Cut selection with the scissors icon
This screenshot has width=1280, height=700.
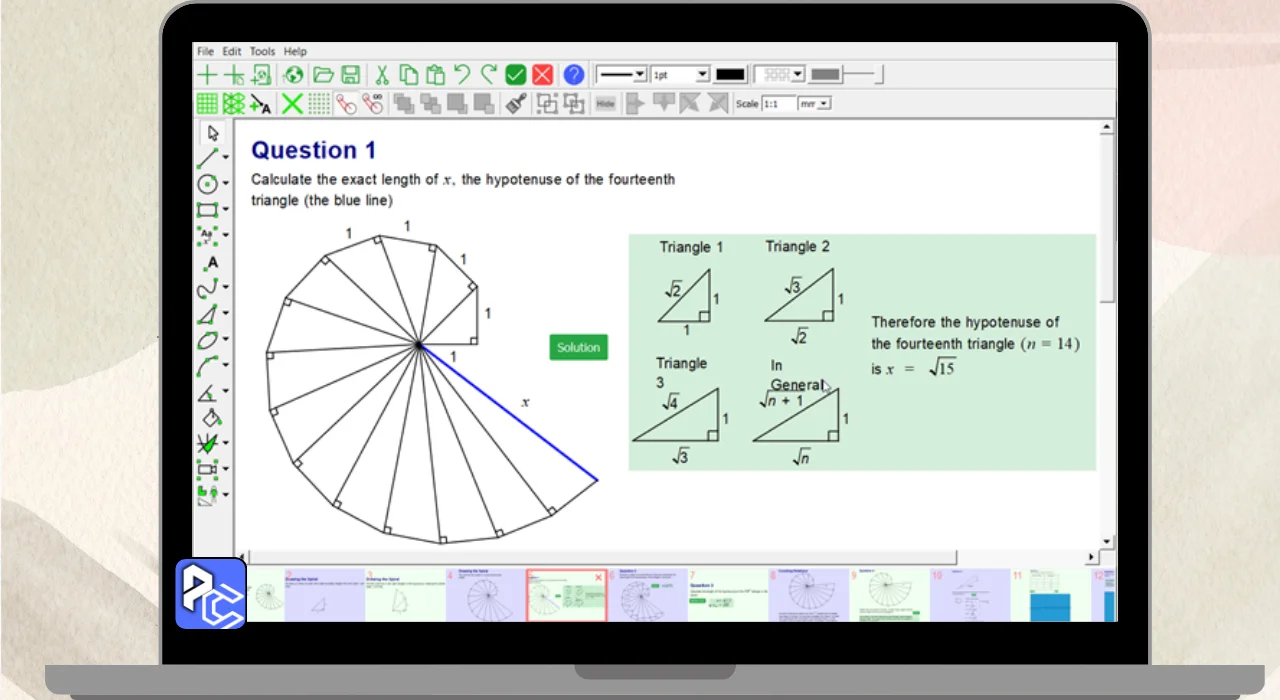point(382,74)
